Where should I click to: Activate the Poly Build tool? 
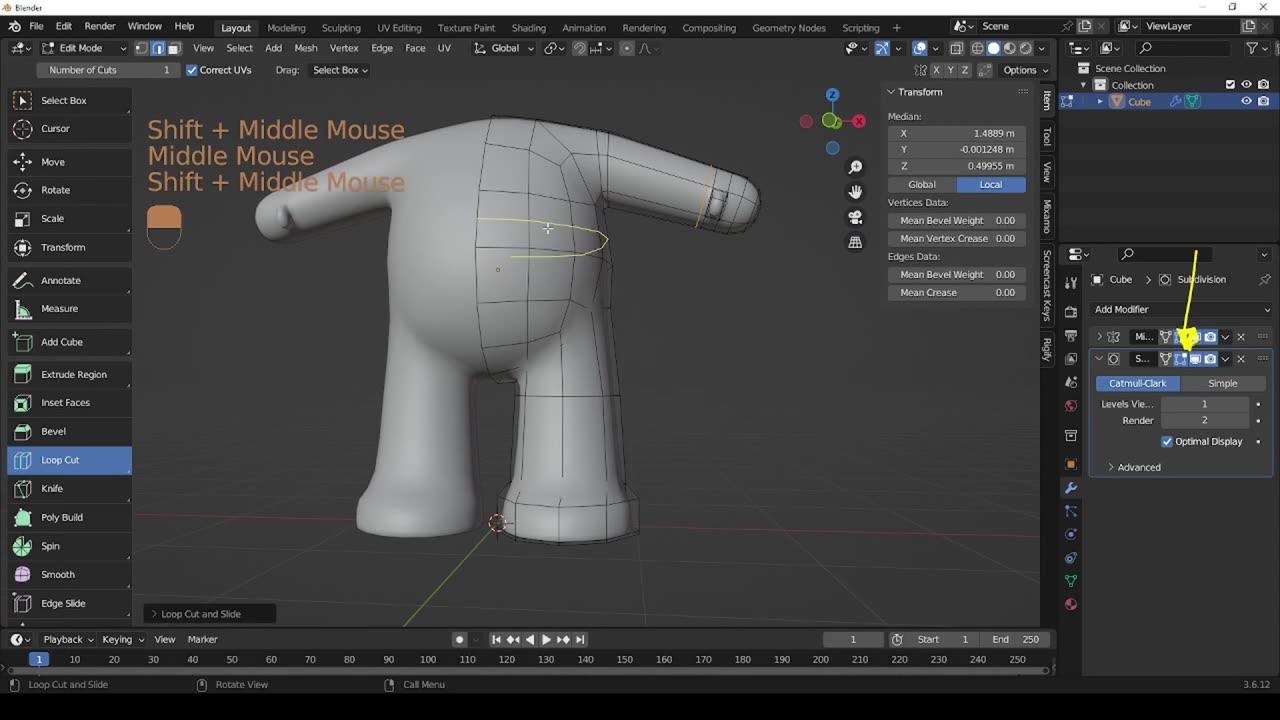69,517
